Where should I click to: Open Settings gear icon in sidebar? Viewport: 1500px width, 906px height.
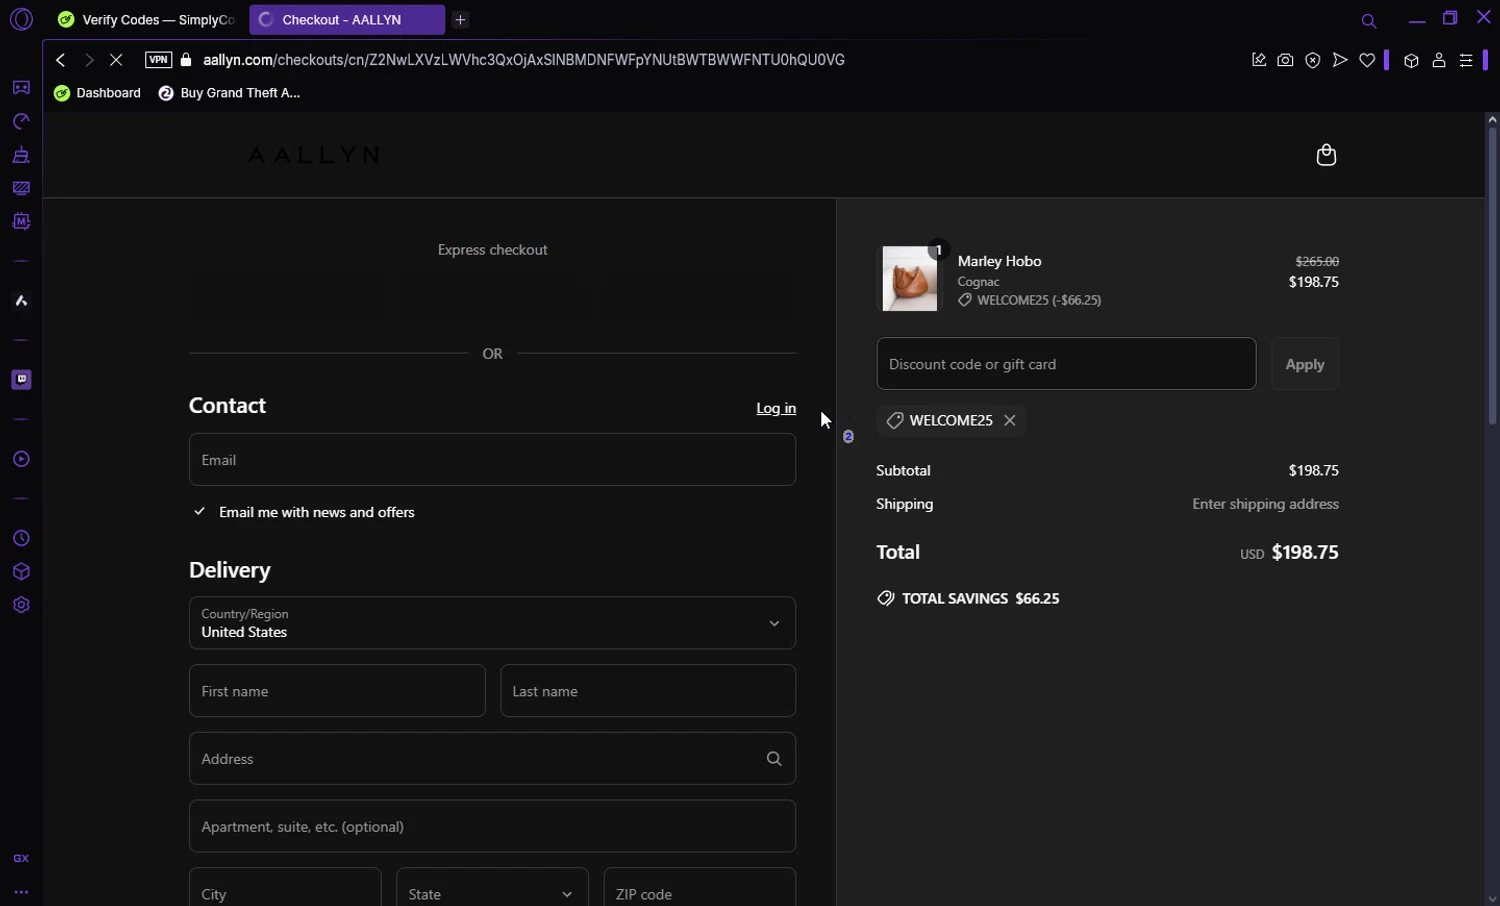(x=21, y=605)
